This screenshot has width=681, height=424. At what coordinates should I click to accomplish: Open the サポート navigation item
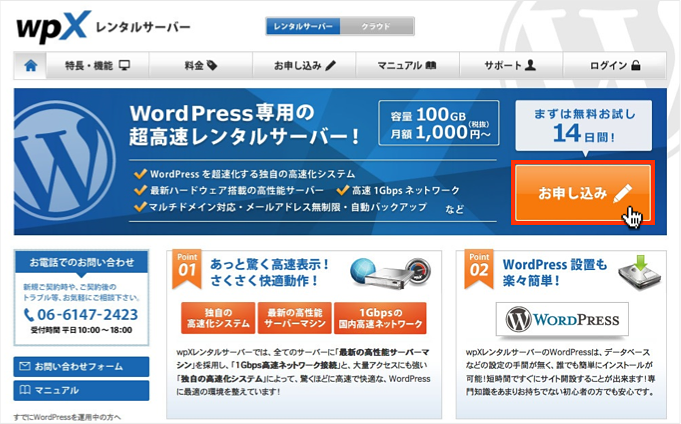[x=511, y=66]
